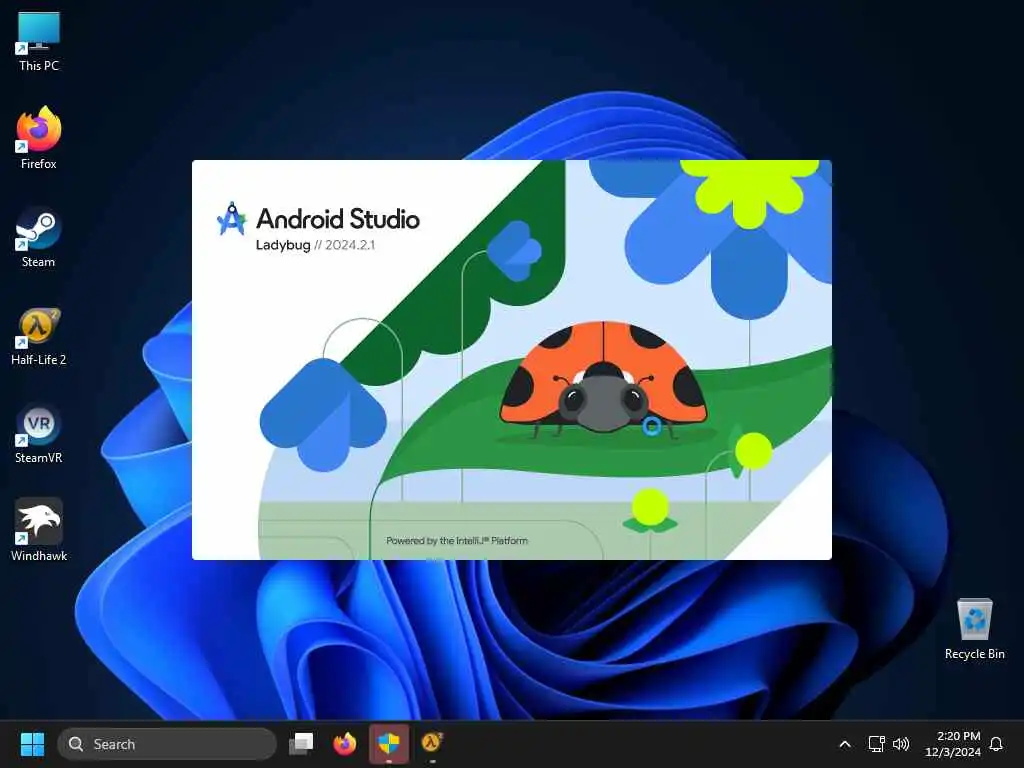Select the Half-Life 2 desktop icon
The width and height of the screenshot is (1024, 768).
tap(39, 336)
